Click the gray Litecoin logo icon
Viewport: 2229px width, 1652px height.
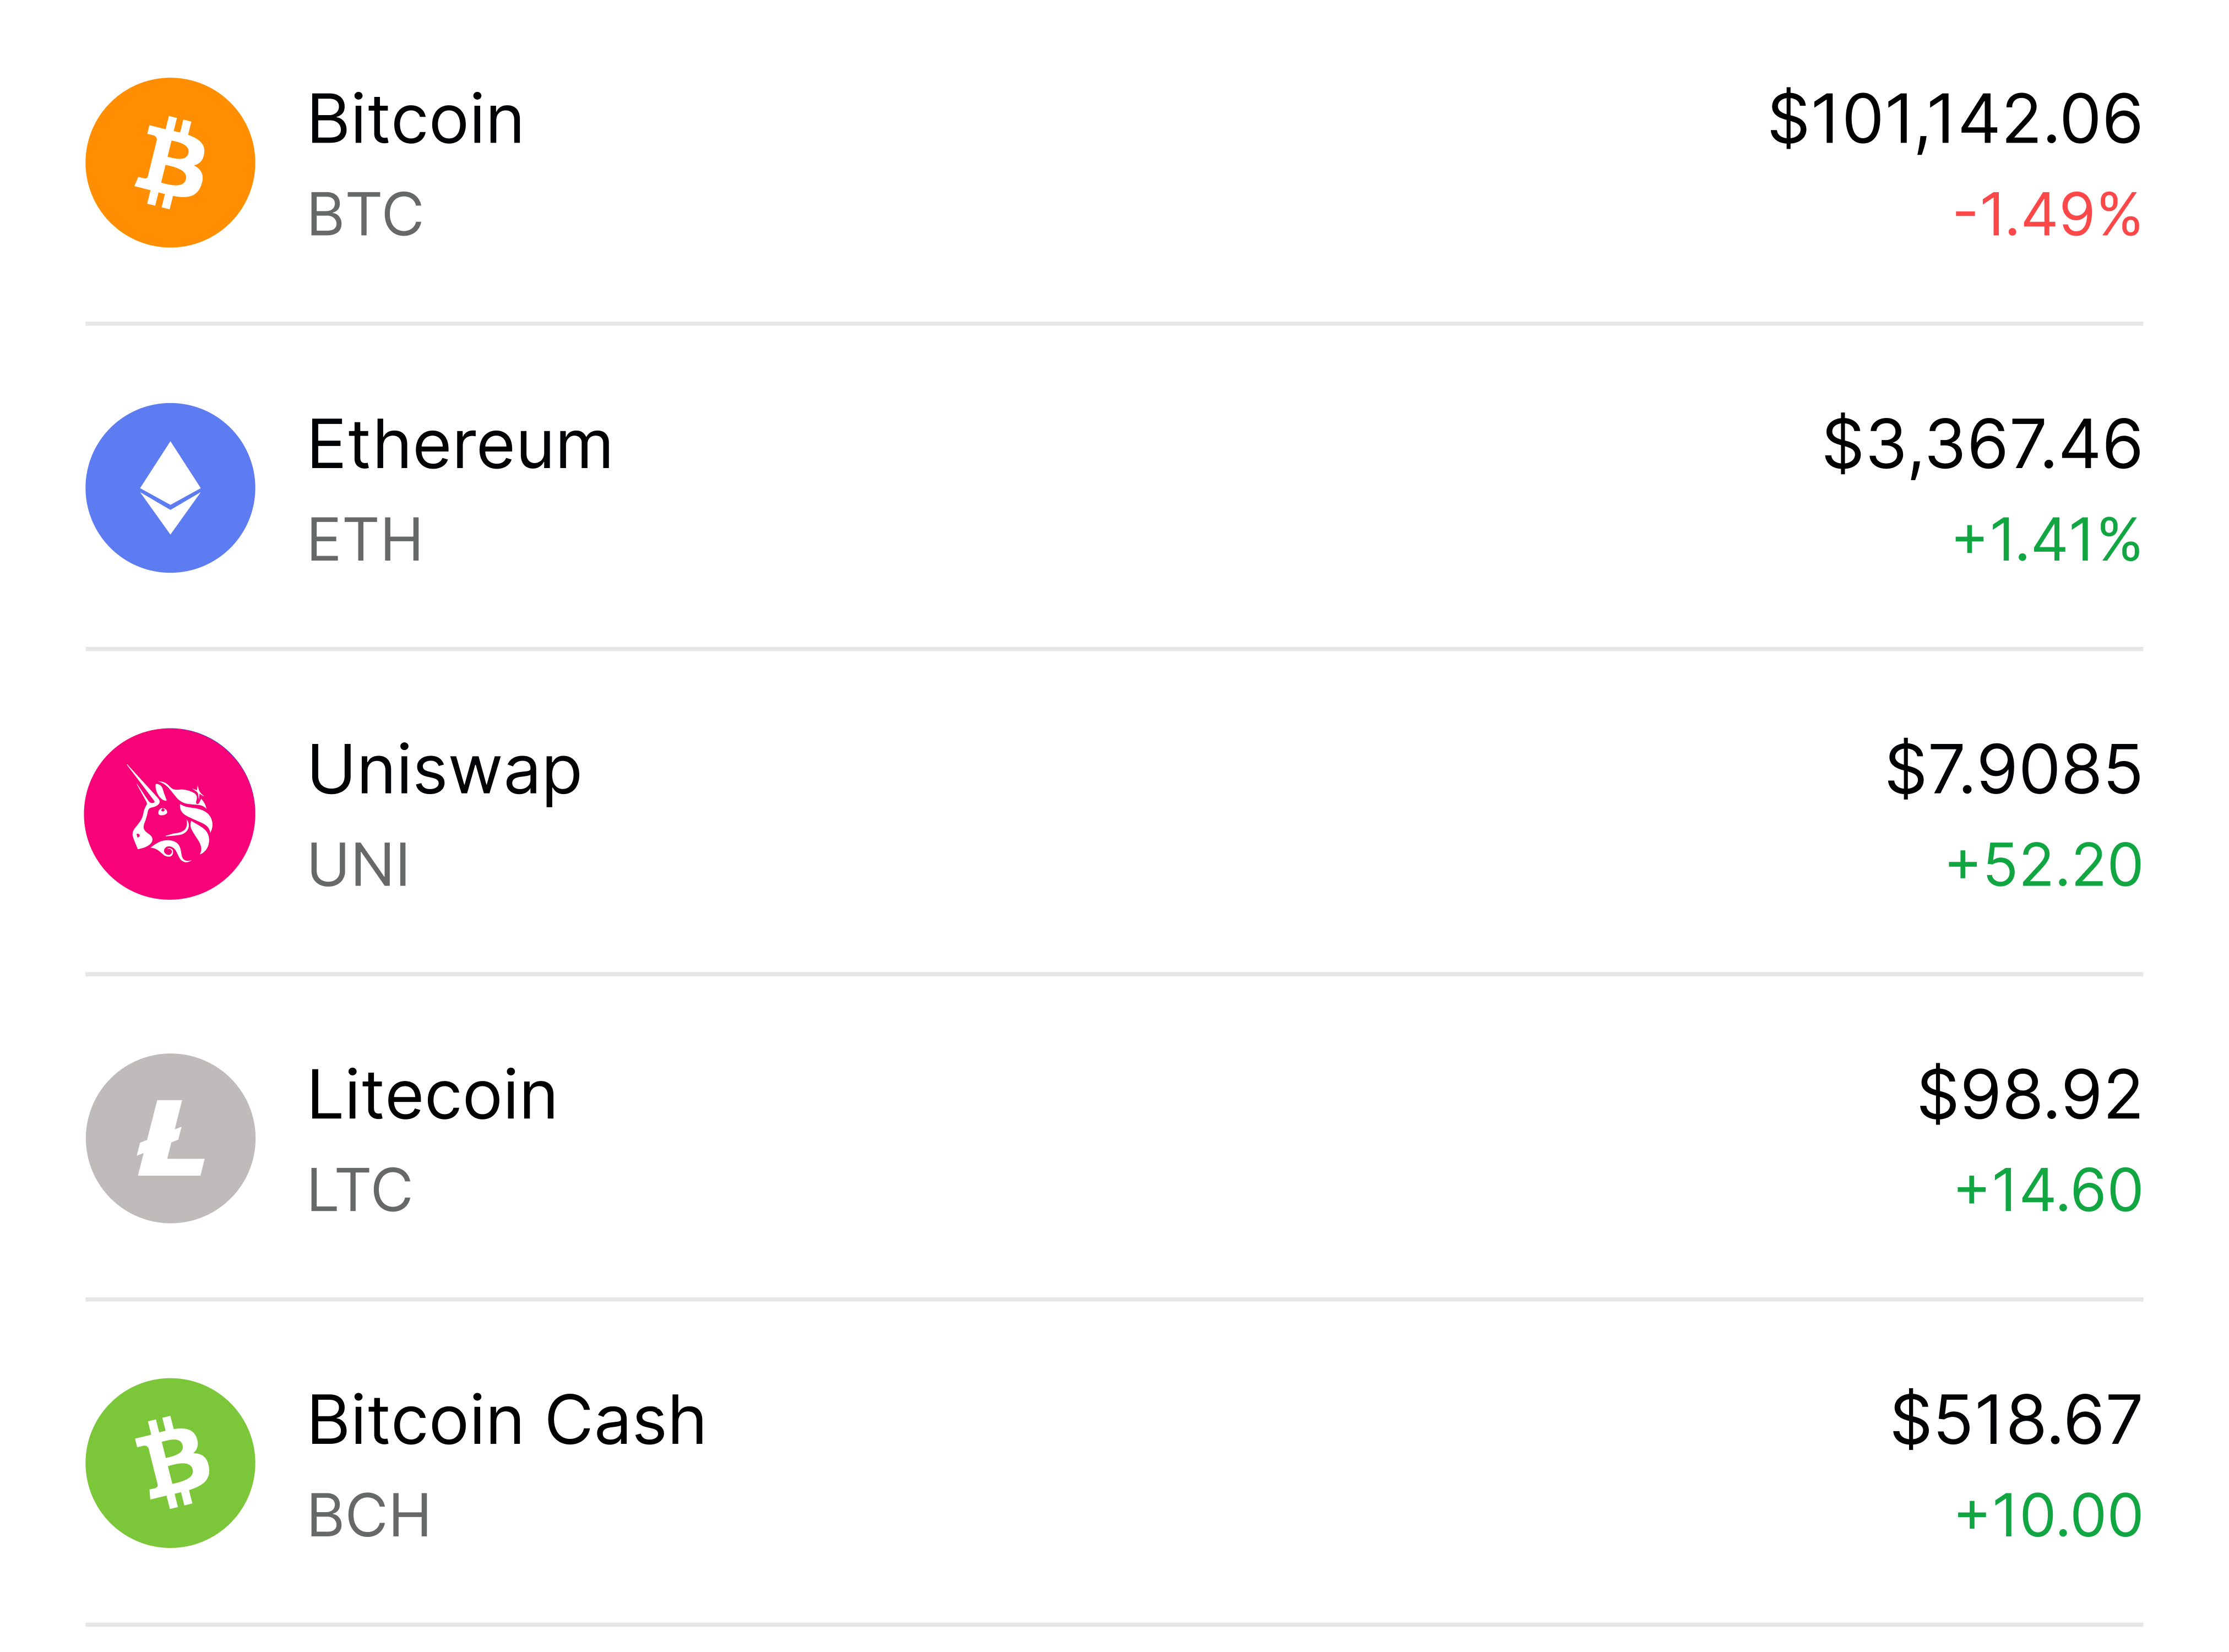pyautogui.click(x=170, y=1138)
